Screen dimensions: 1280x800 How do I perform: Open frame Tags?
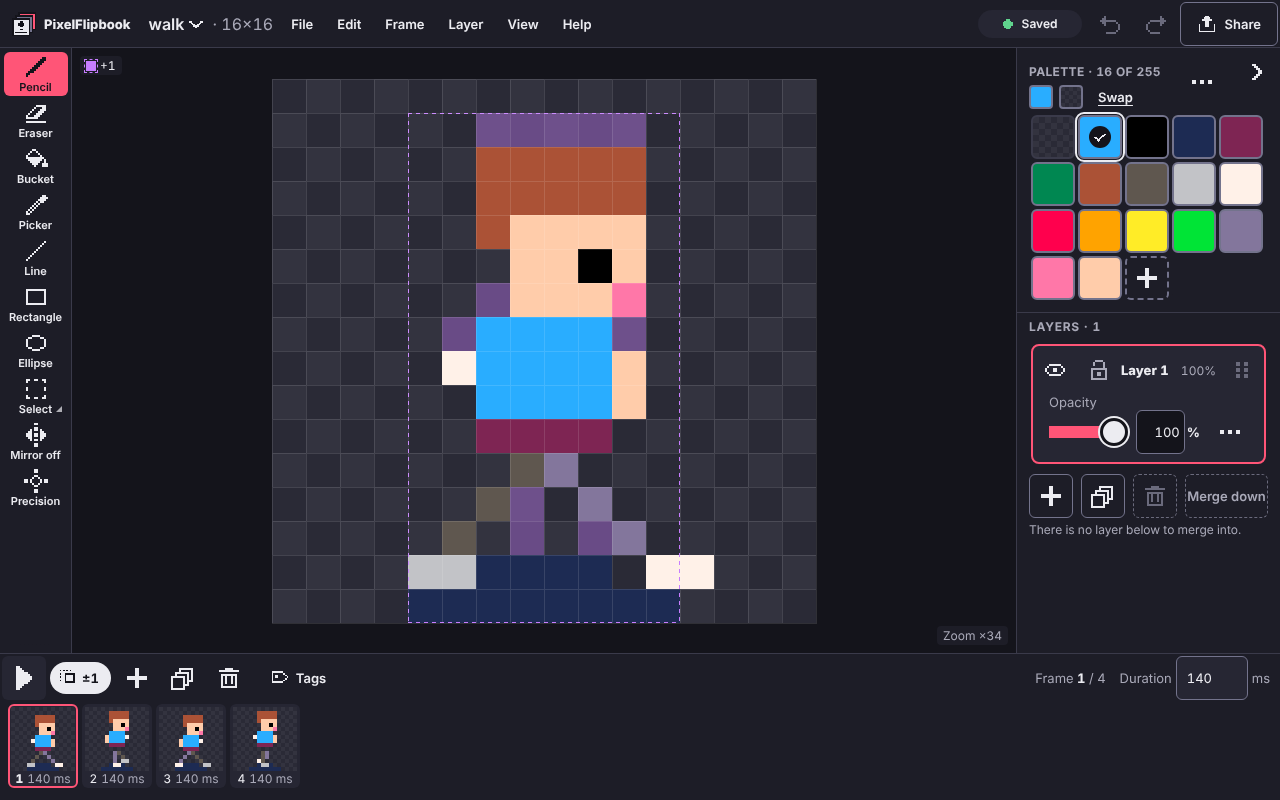click(x=299, y=678)
